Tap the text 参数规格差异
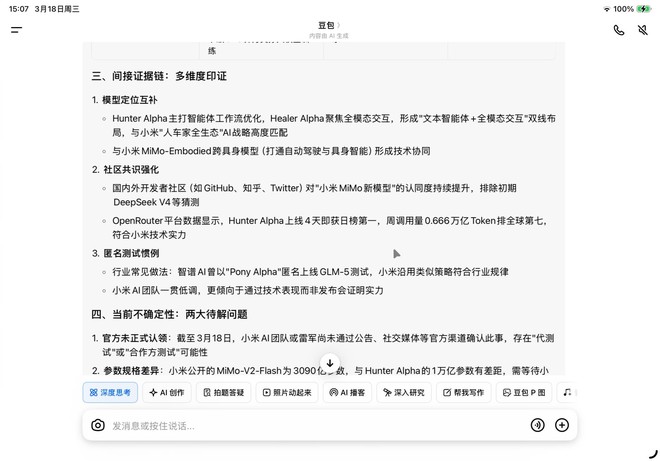Image resolution: width=660 pixels, height=461 pixels. tap(131, 371)
